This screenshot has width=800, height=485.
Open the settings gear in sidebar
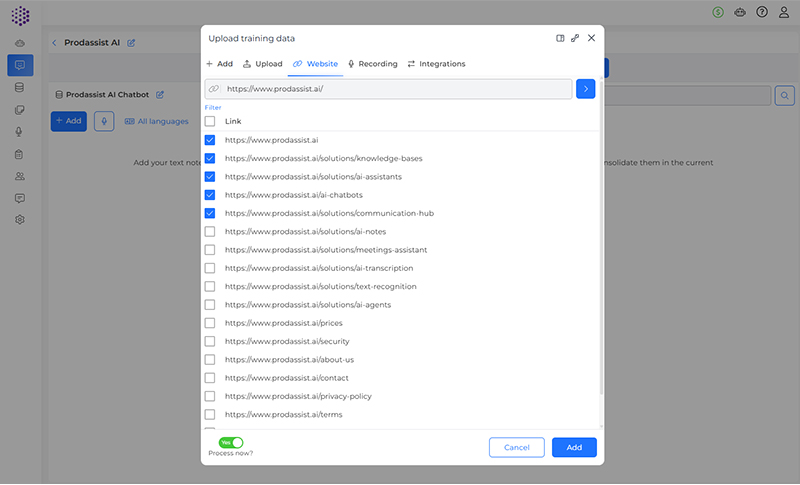[x=19, y=220]
